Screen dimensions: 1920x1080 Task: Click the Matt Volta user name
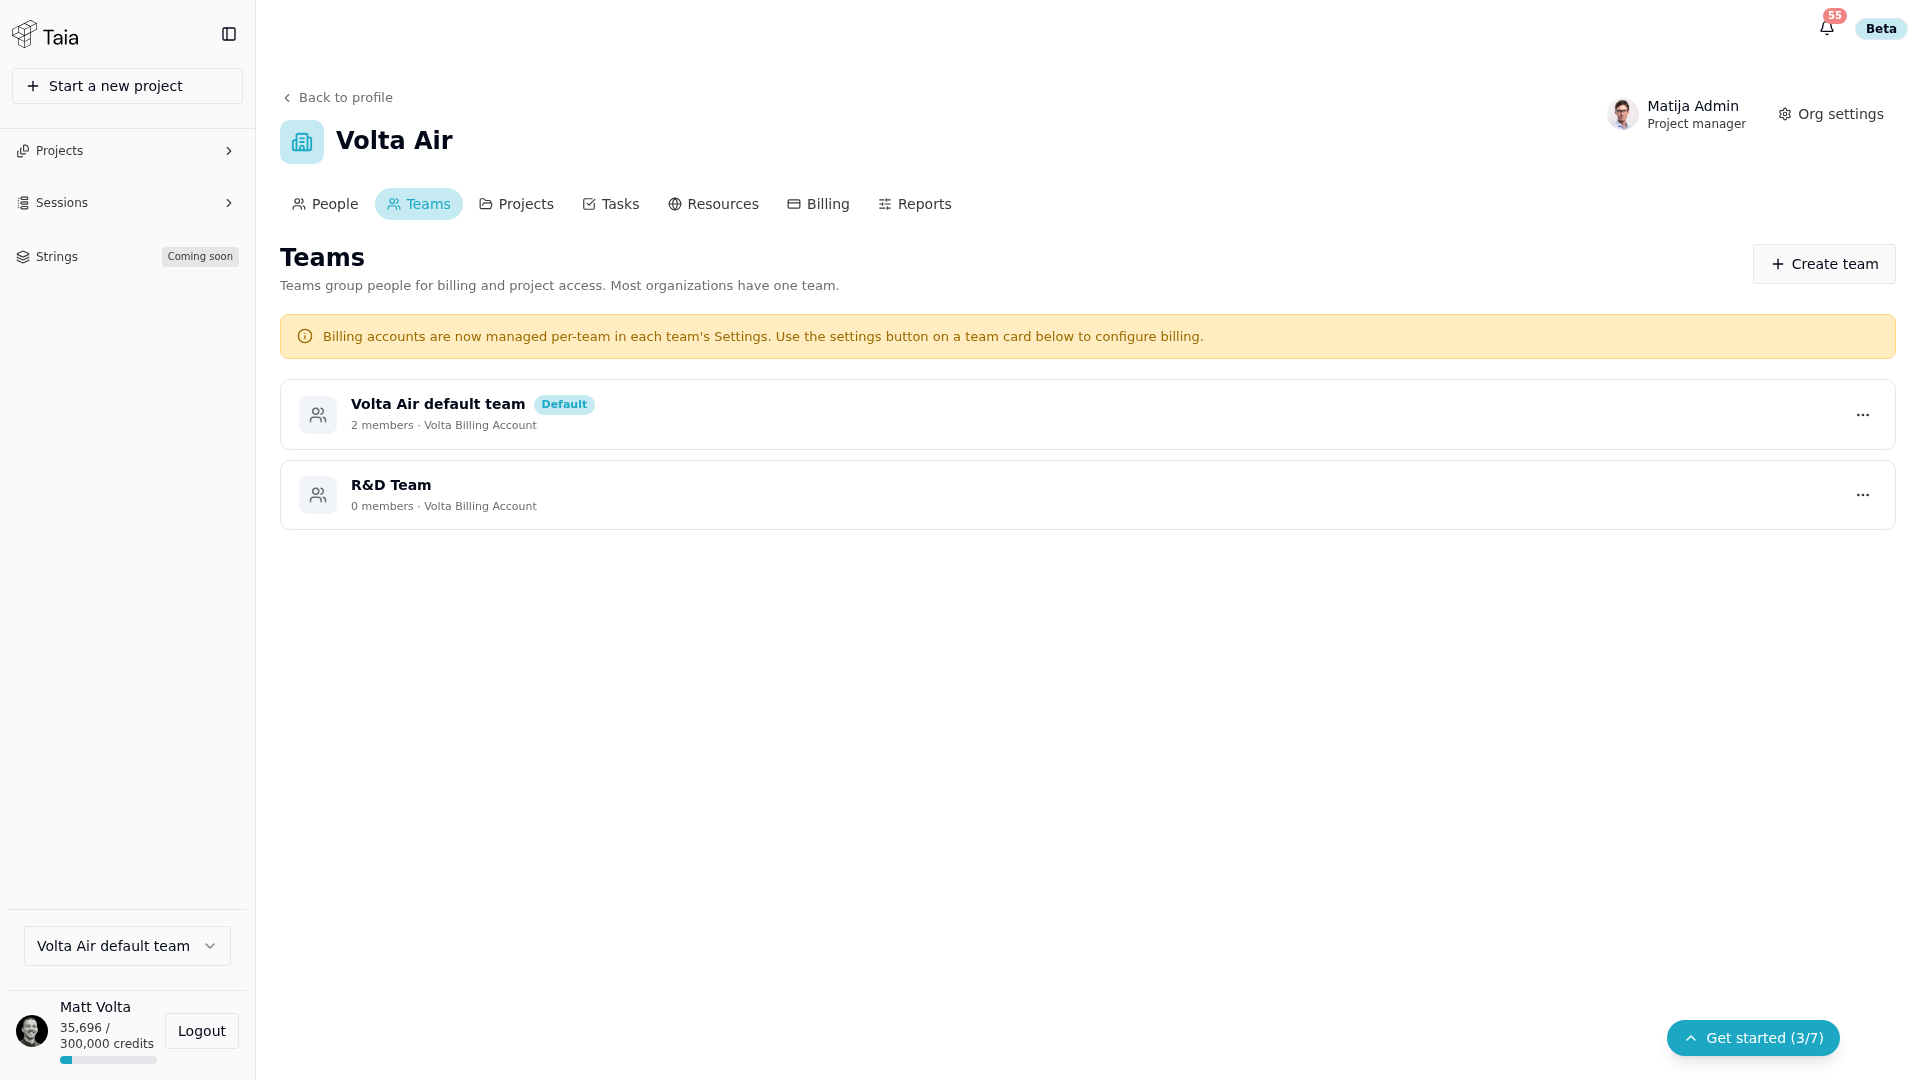click(x=95, y=1007)
